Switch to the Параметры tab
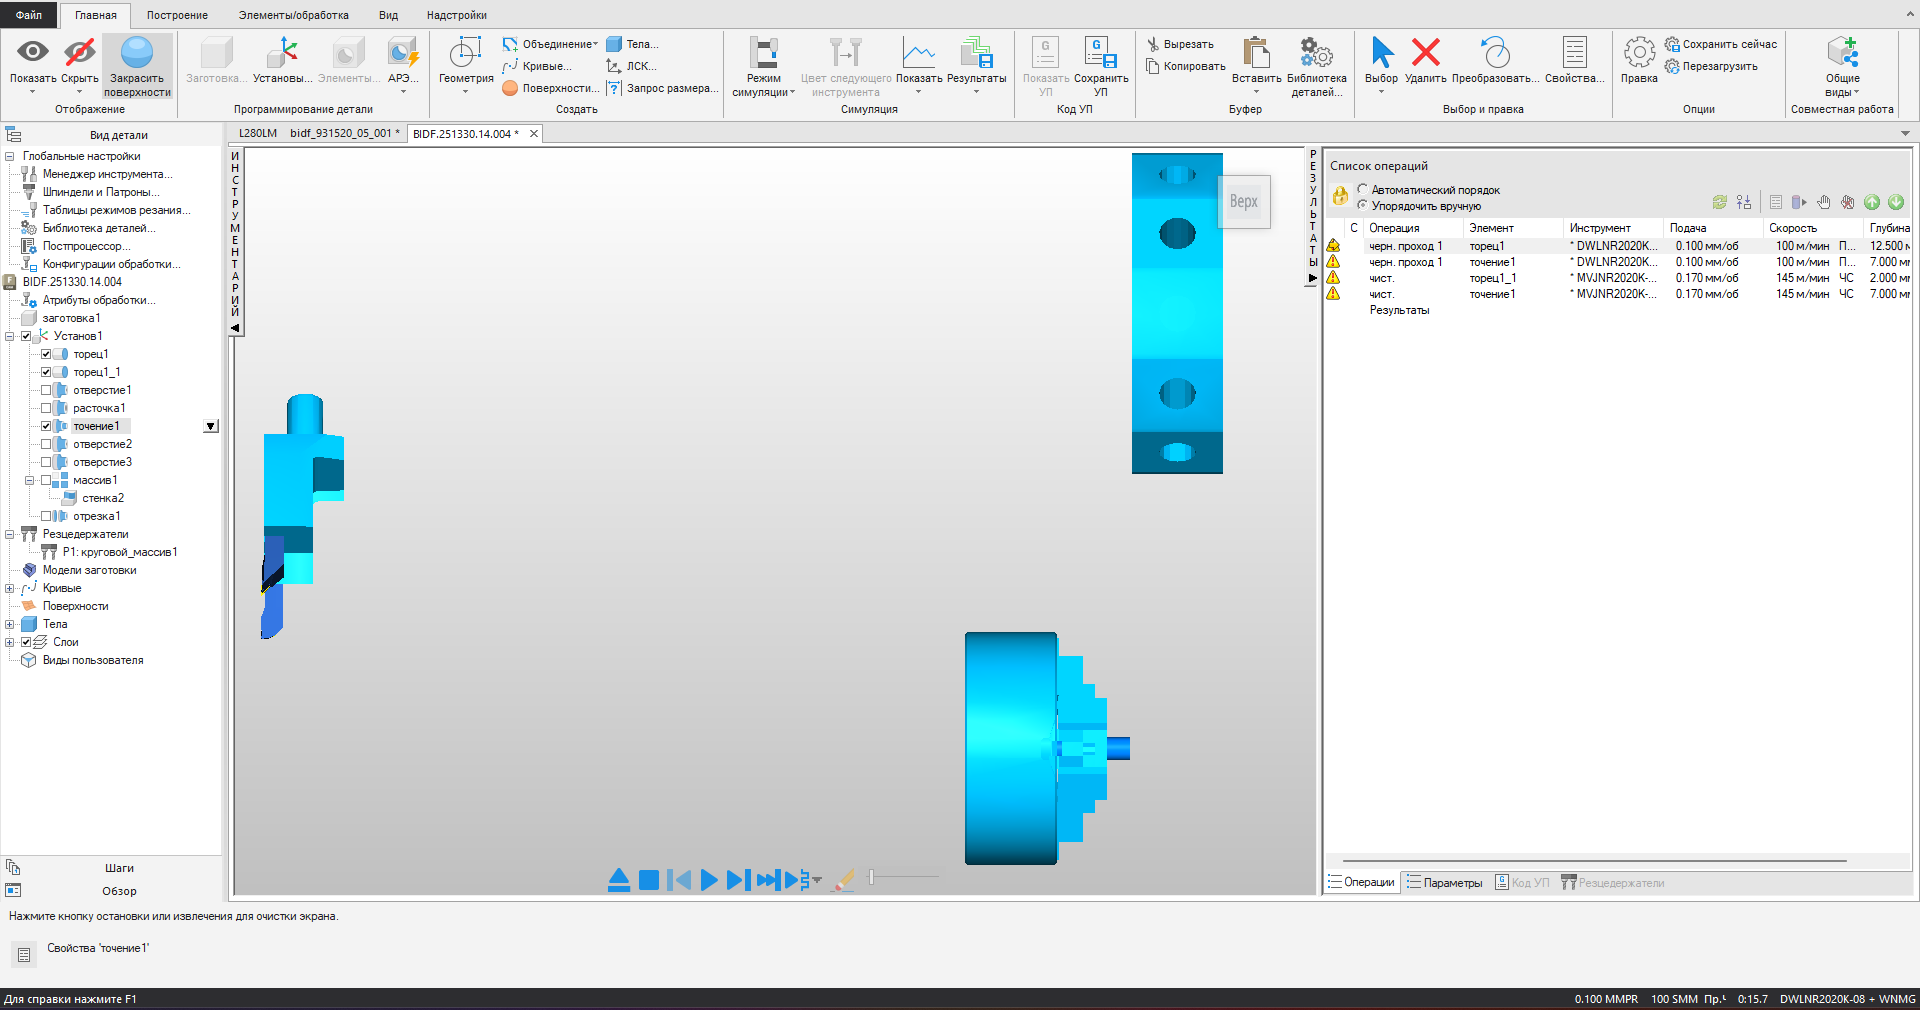The width and height of the screenshot is (1920, 1010). click(x=1445, y=882)
